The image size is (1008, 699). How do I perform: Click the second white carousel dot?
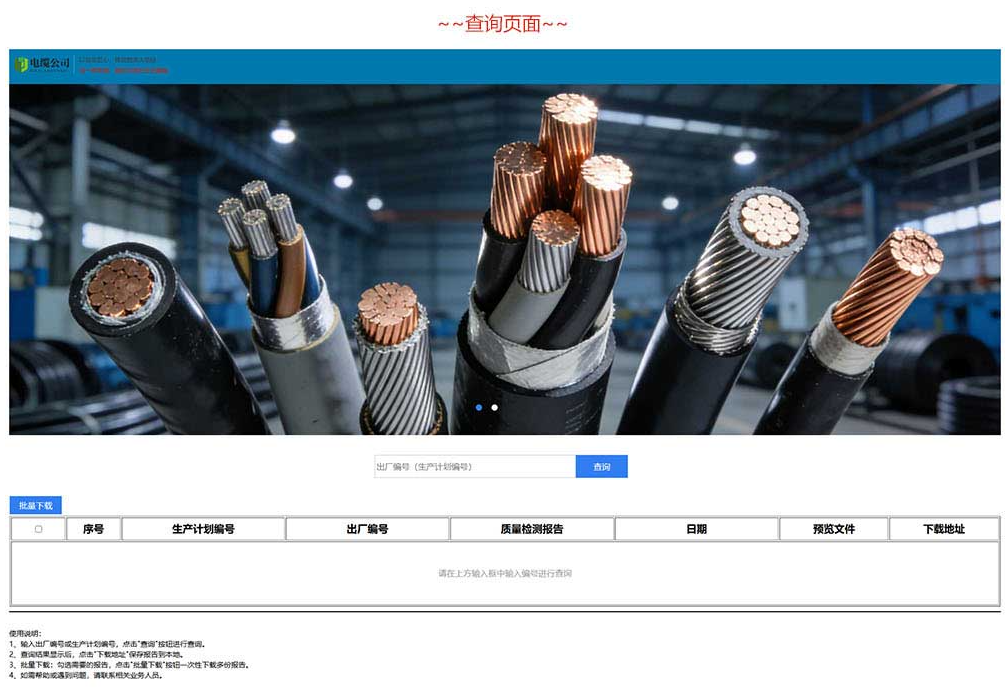[494, 408]
